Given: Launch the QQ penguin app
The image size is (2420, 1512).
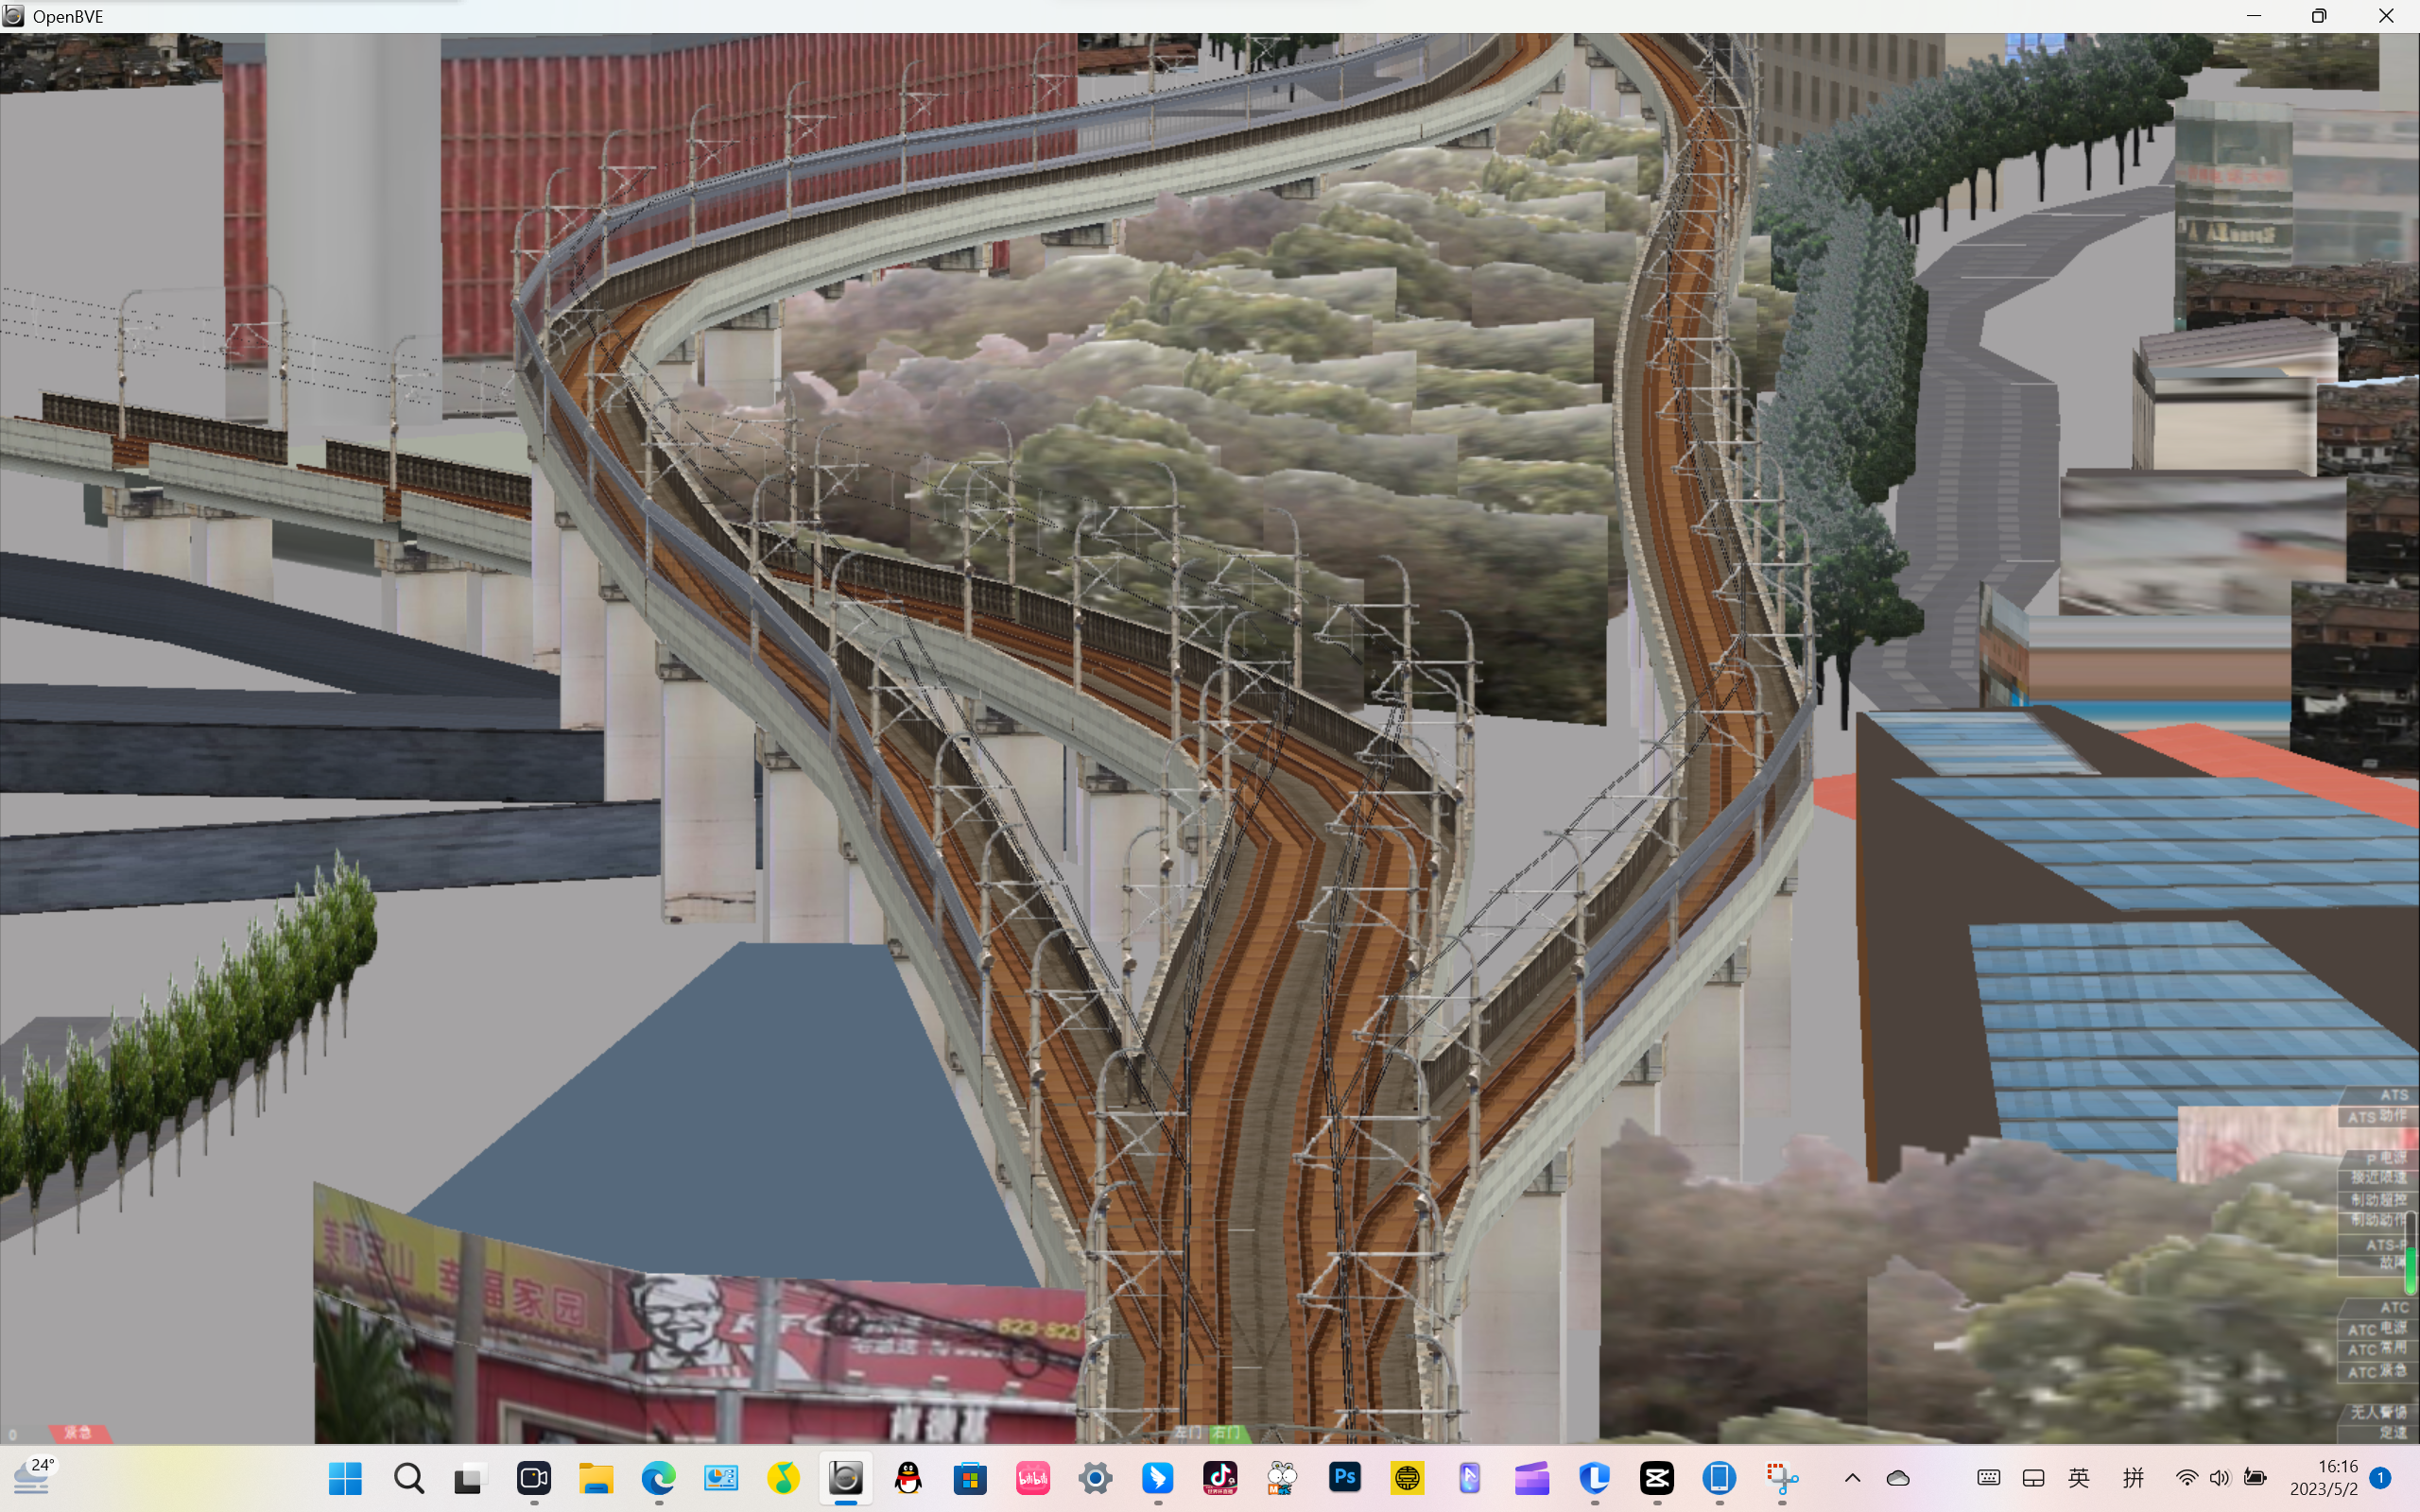Looking at the screenshot, I should click(908, 1477).
